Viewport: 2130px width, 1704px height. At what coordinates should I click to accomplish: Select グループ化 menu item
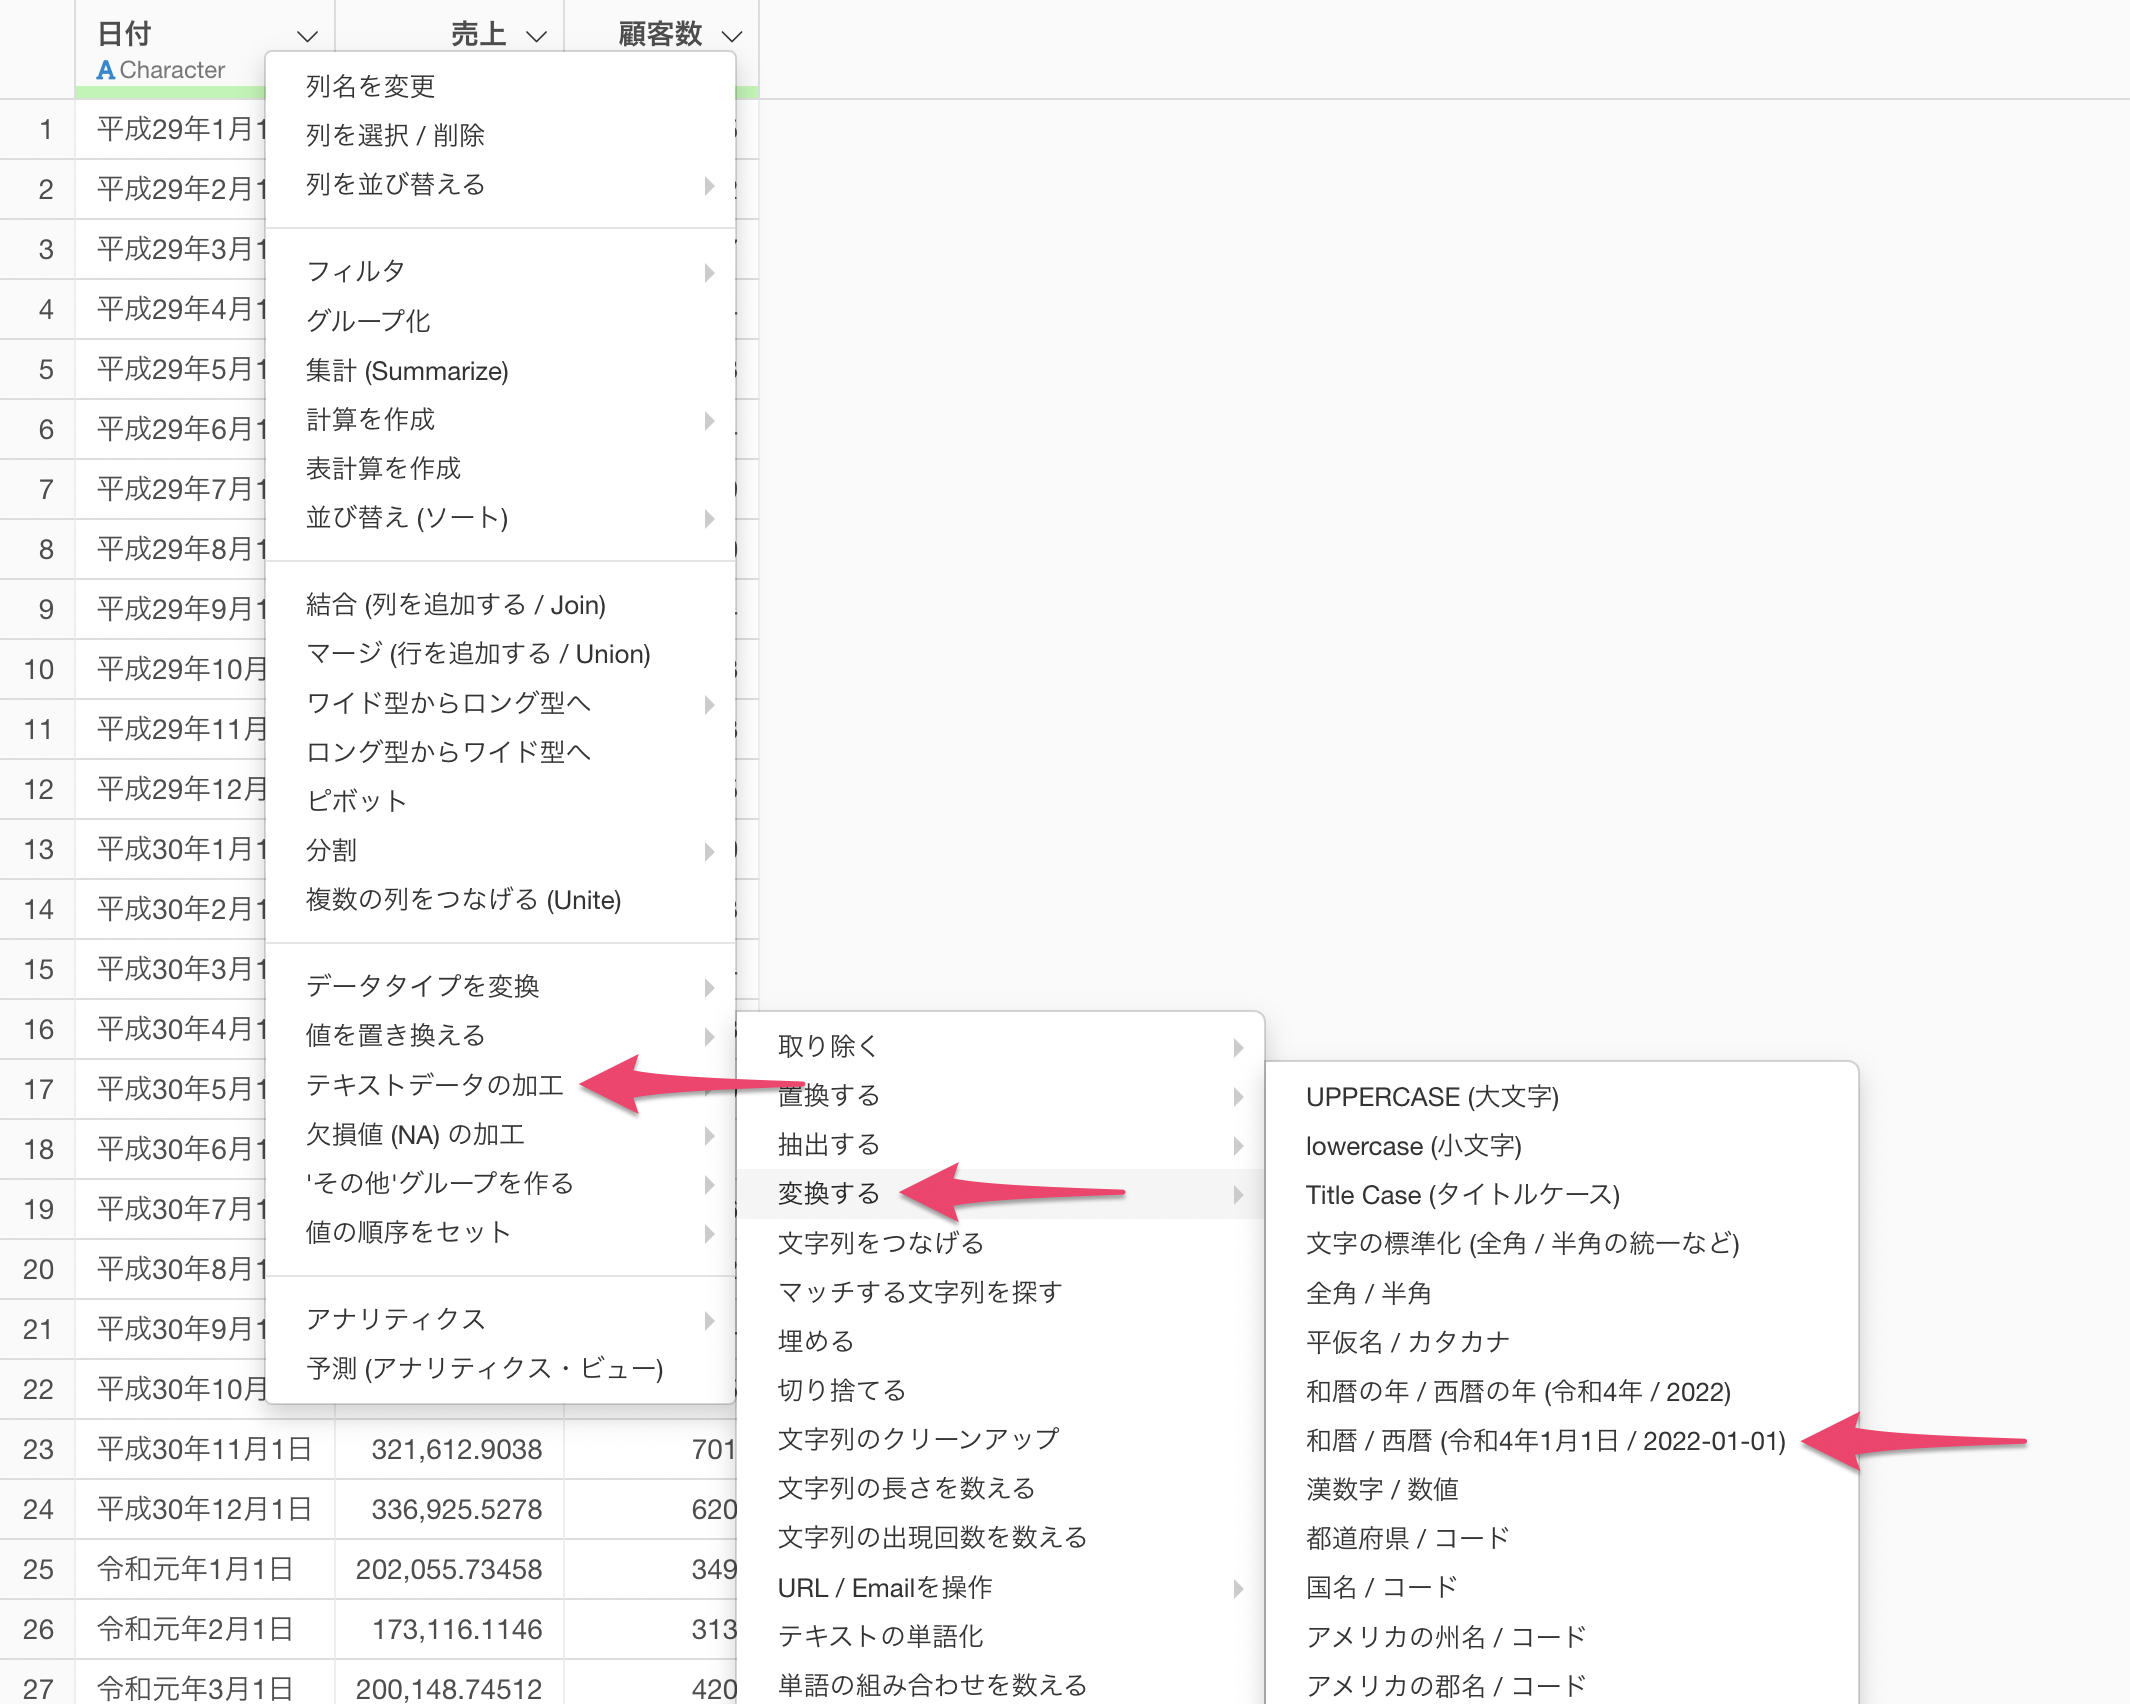point(500,321)
